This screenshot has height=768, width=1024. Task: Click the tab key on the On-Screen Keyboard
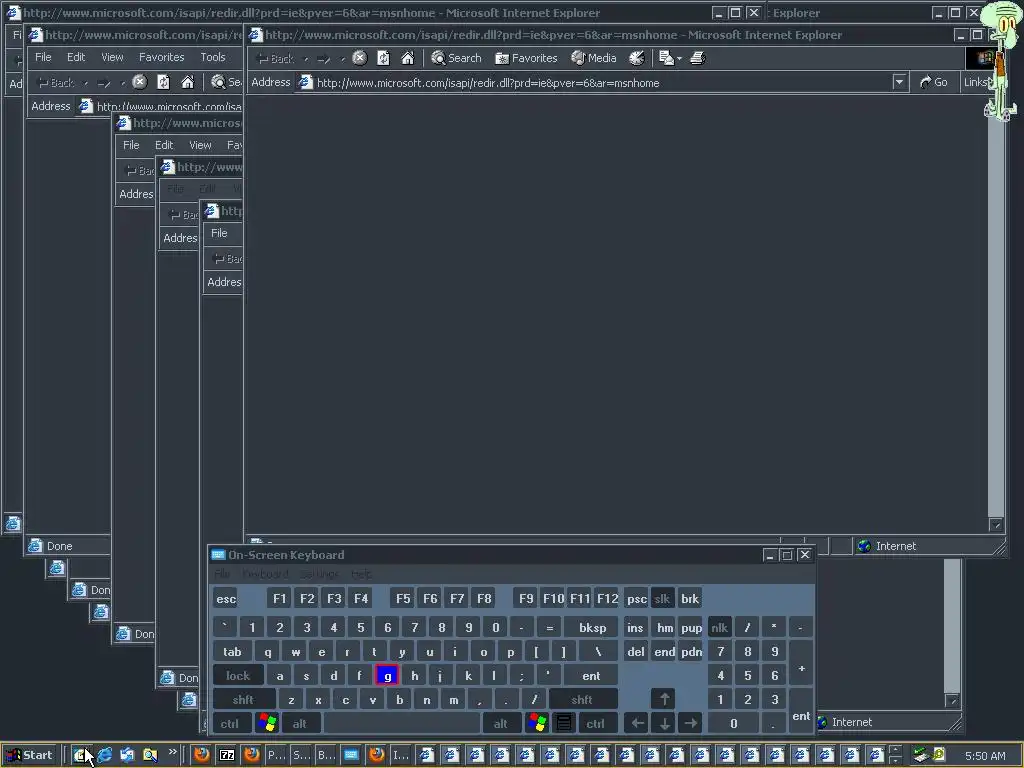point(232,652)
